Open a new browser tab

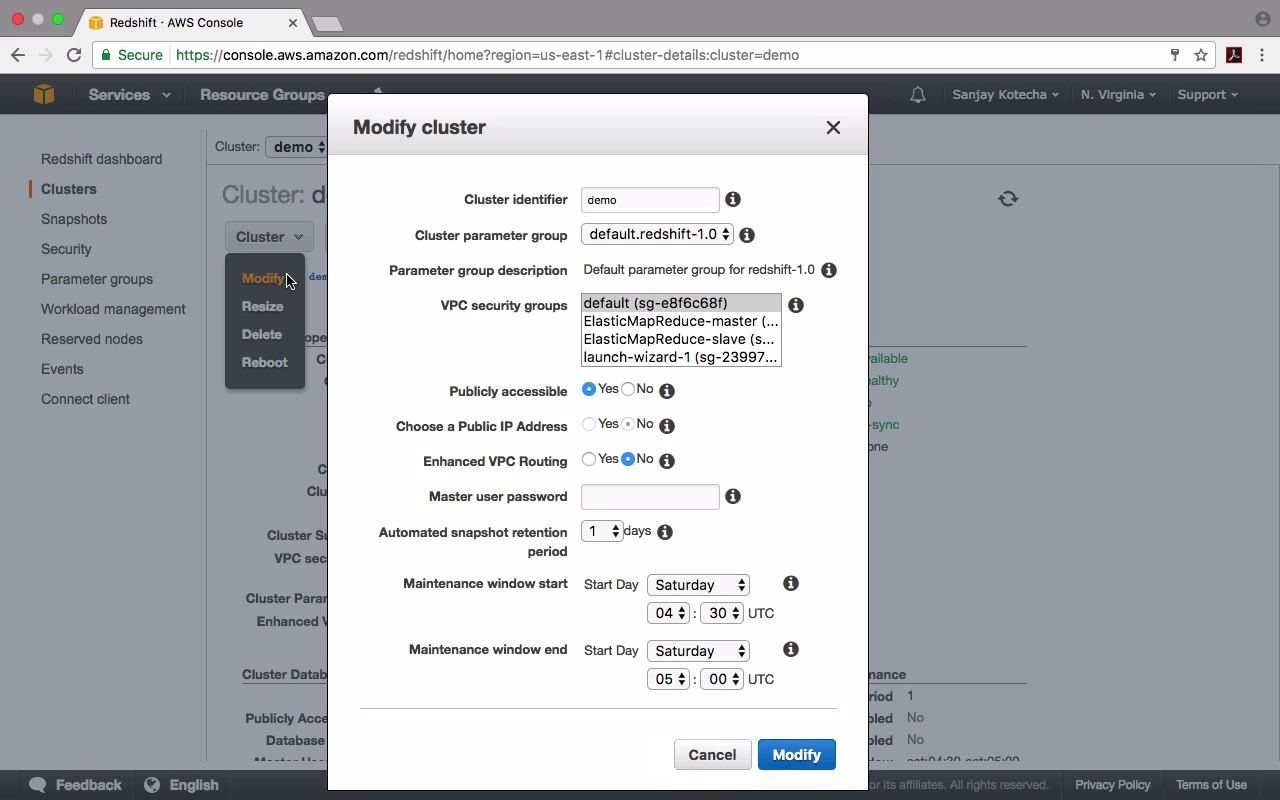click(x=327, y=23)
